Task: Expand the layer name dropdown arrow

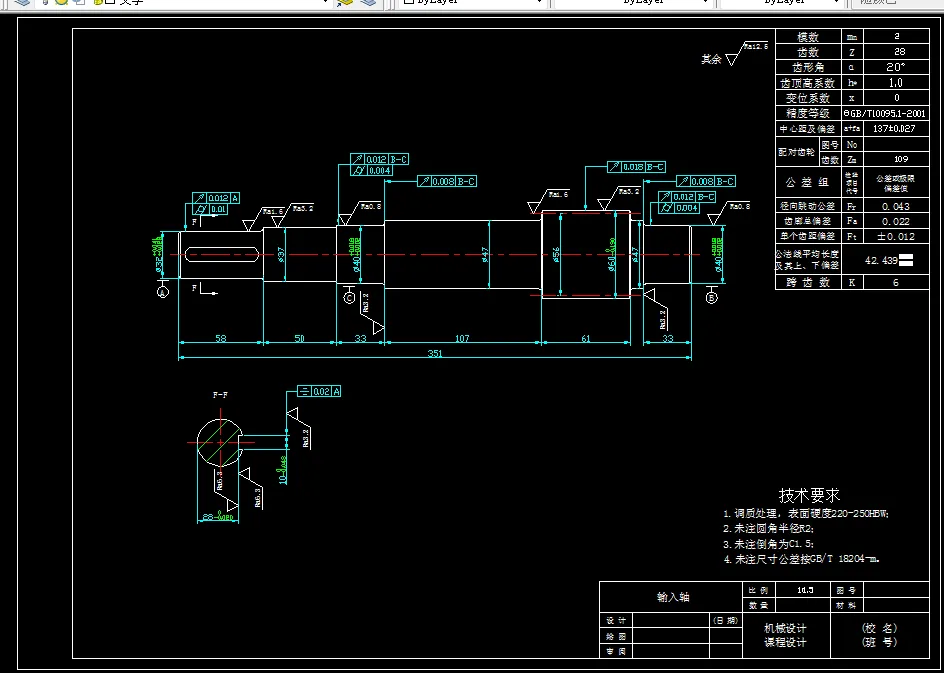Action: point(326,2)
